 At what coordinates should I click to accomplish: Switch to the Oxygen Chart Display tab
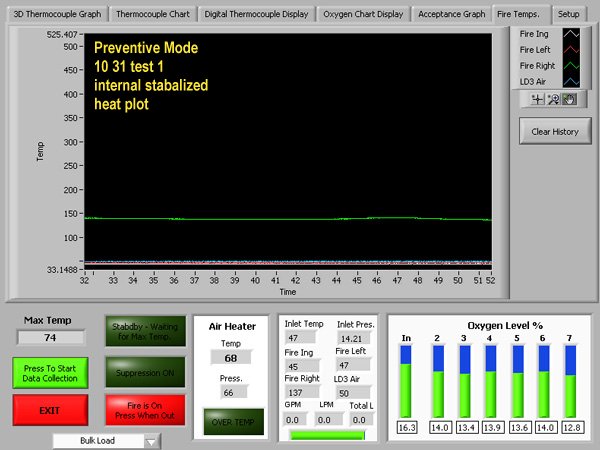pos(363,14)
